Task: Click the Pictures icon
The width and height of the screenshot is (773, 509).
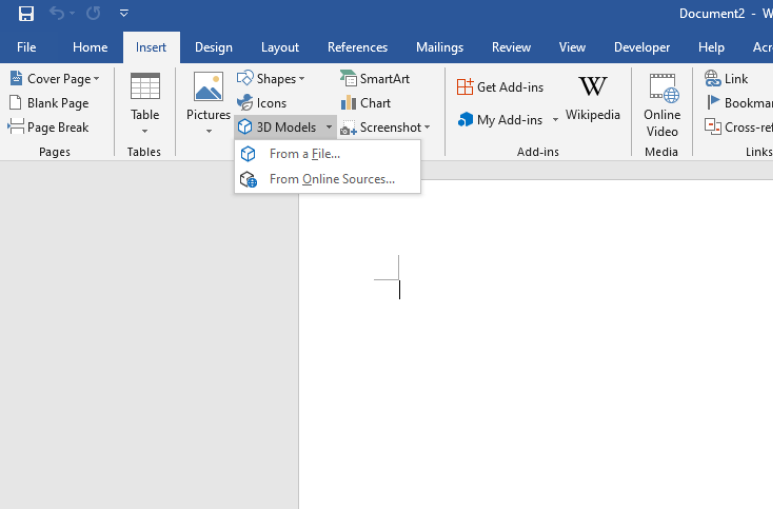Action: click(209, 86)
